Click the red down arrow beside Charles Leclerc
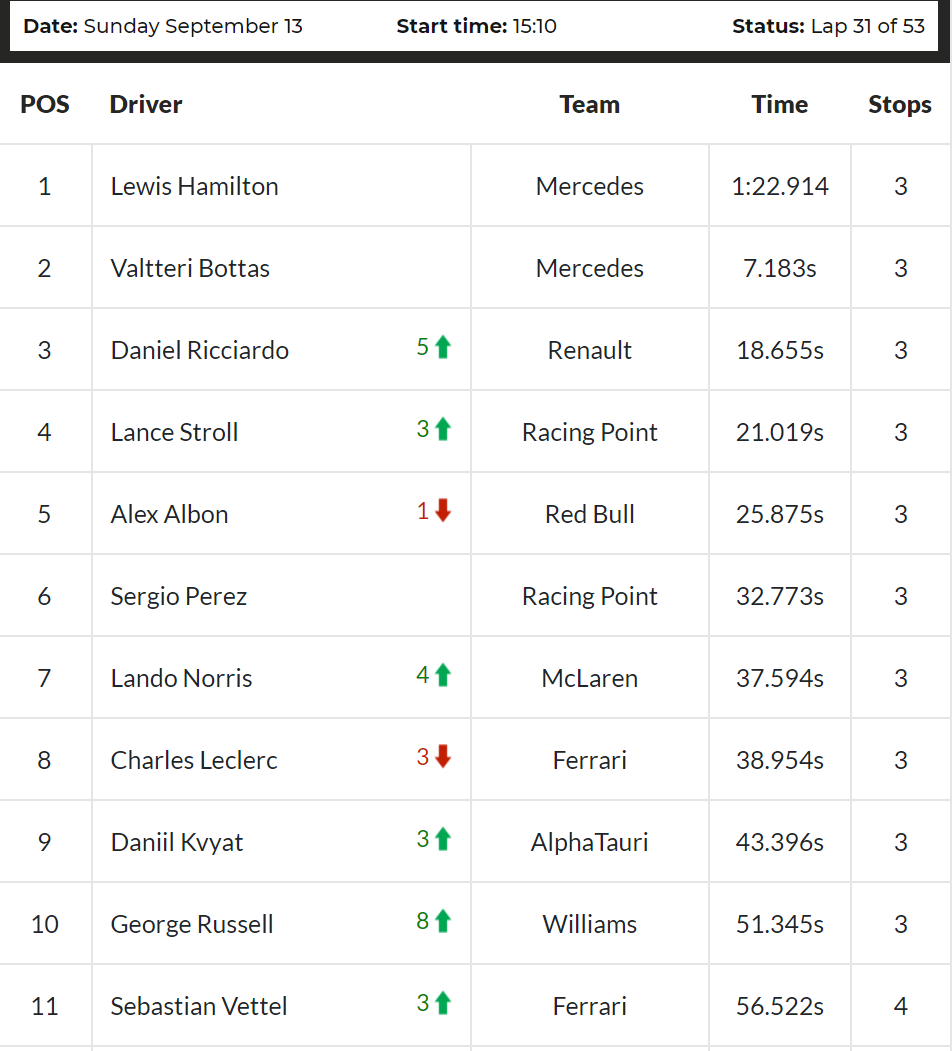 [x=442, y=757]
